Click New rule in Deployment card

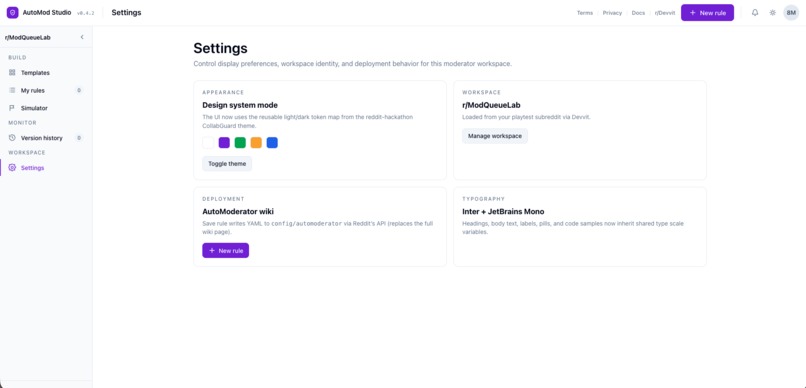pos(225,251)
